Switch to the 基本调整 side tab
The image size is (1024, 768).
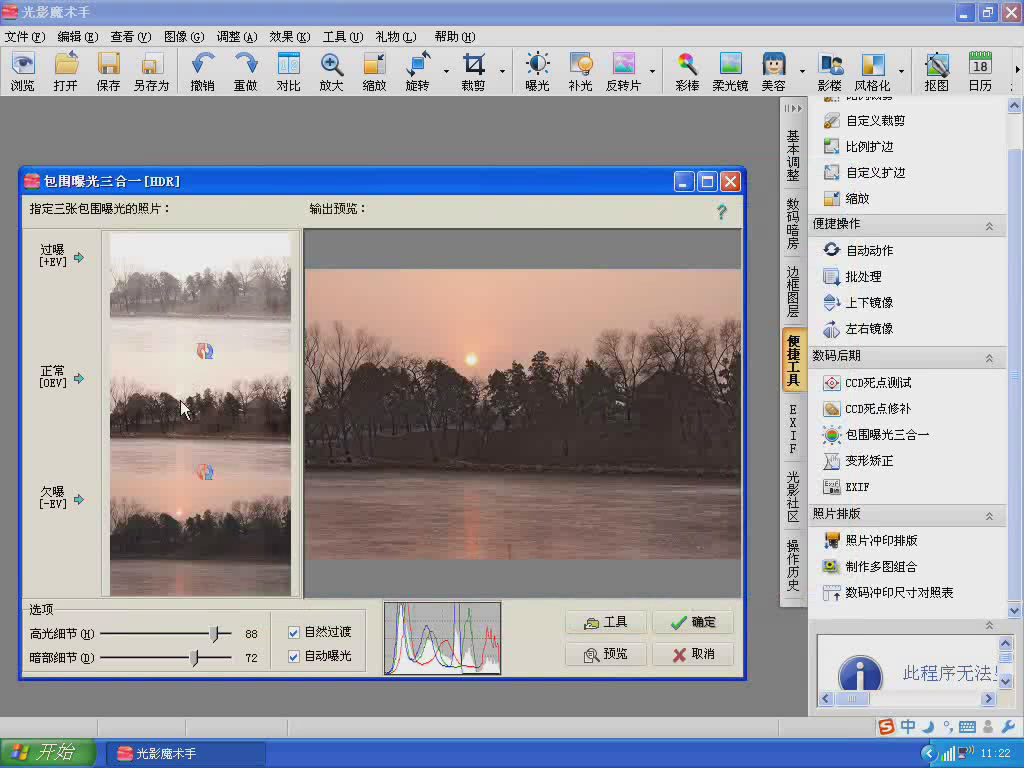point(793,155)
